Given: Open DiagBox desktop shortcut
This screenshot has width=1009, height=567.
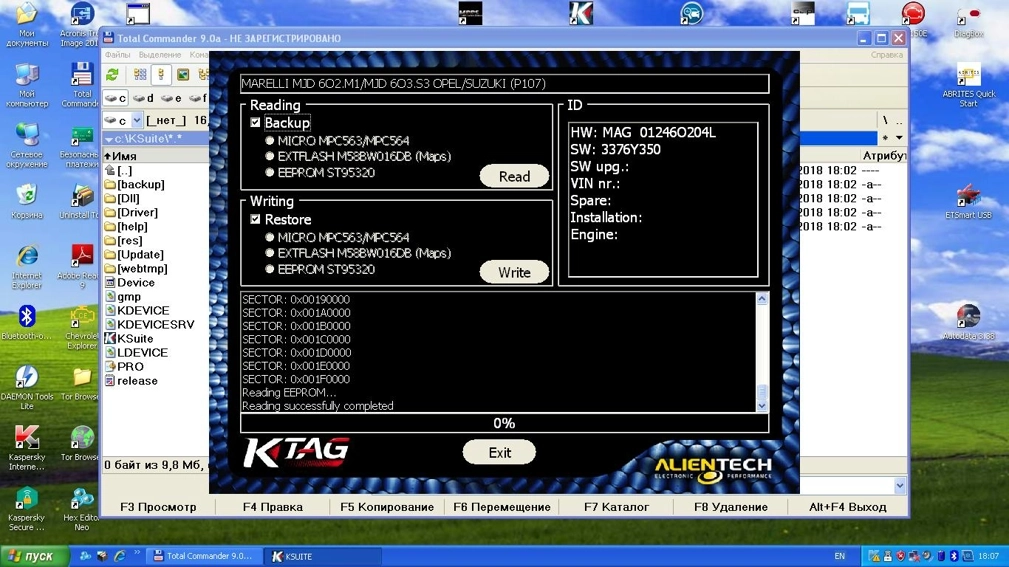Looking at the screenshot, I should 968,21.
